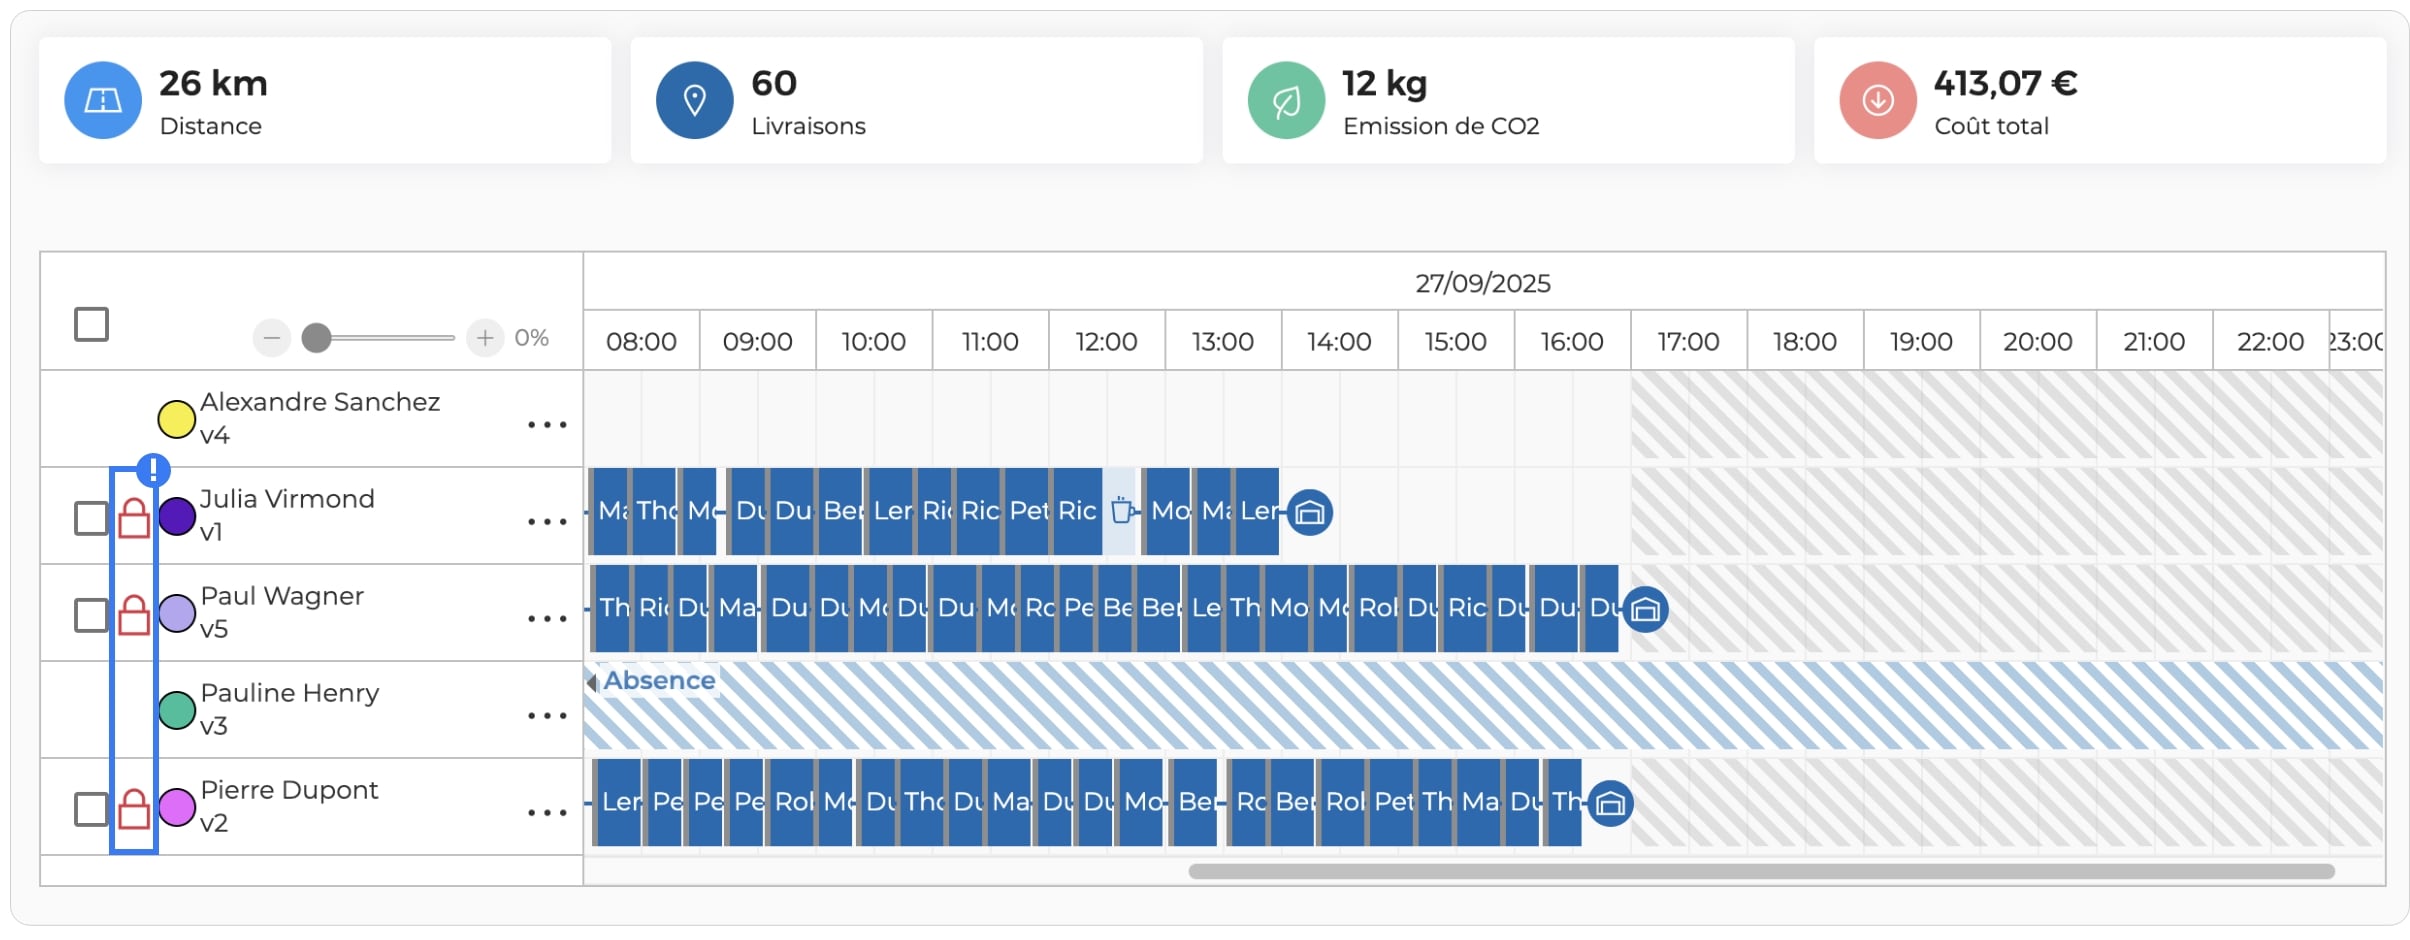
Task: Open the three-dot menu for Alexandre Sanchez
Action: pyautogui.click(x=547, y=425)
